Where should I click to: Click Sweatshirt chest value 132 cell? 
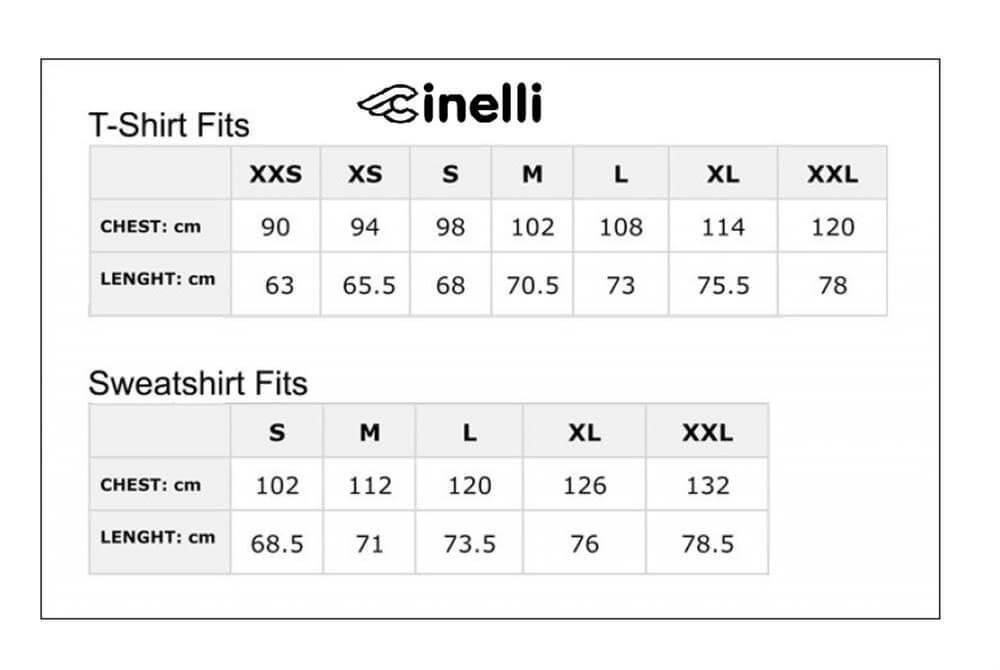[x=707, y=484]
